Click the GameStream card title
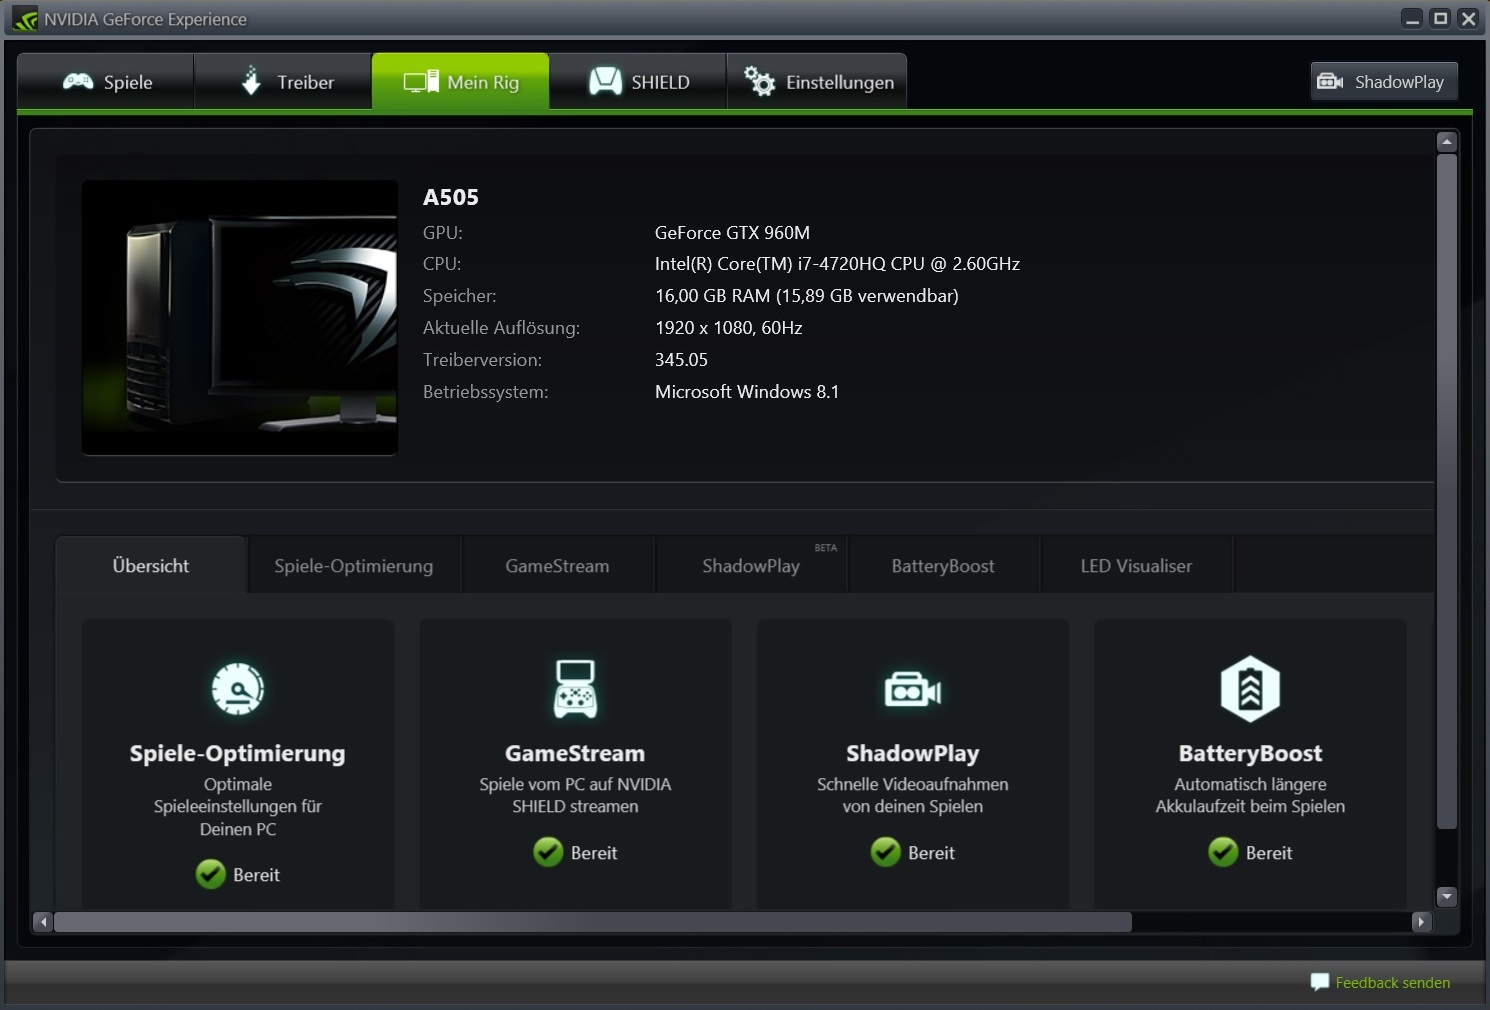The height and width of the screenshot is (1010, 1490). pyautogui.click(x=575, y=753)
